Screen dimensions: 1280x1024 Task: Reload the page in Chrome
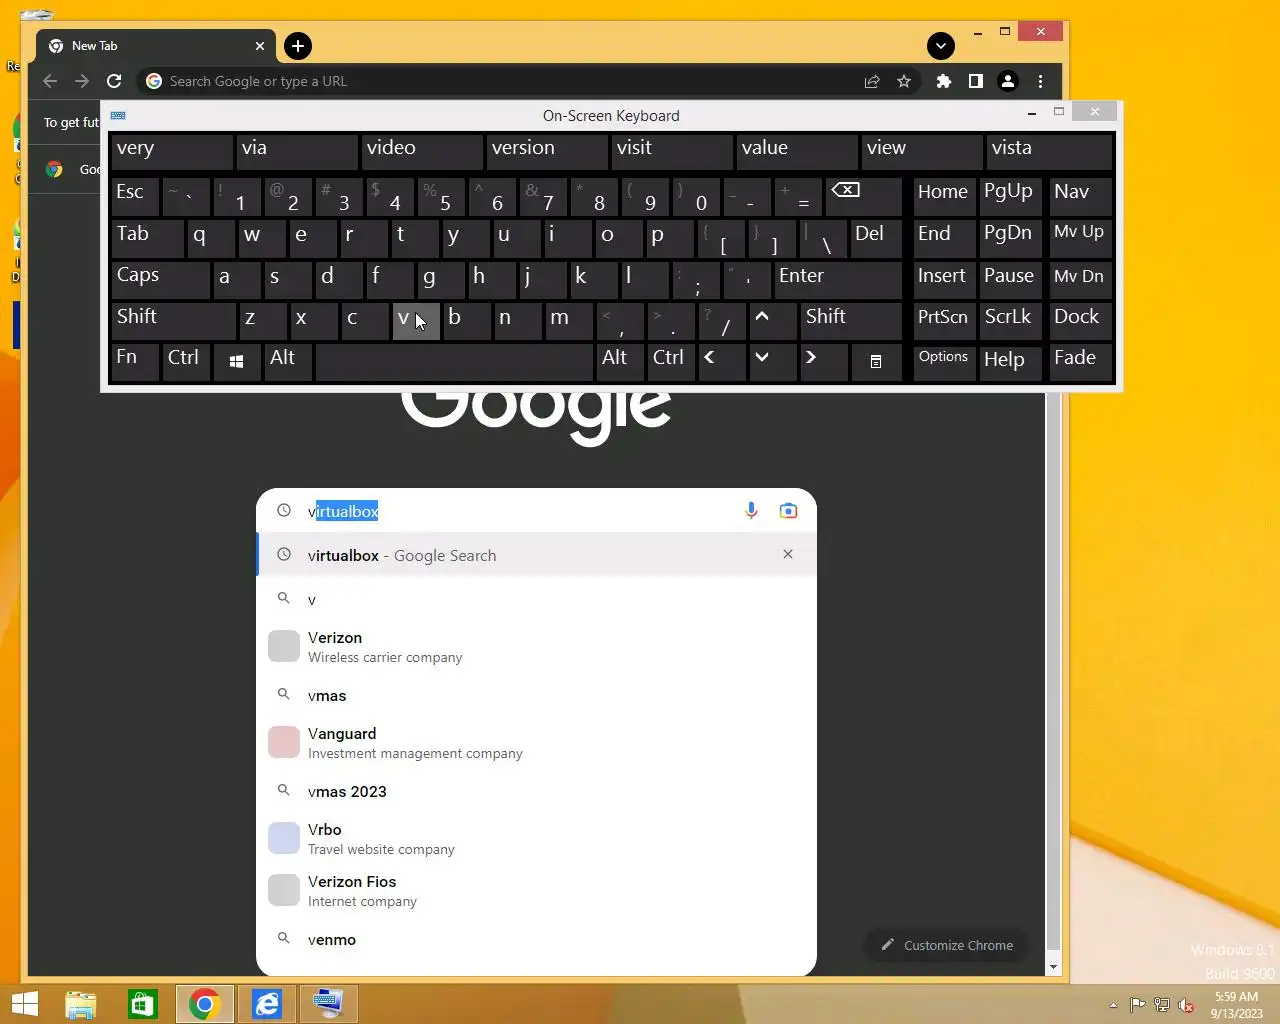[x=114, y=81]
